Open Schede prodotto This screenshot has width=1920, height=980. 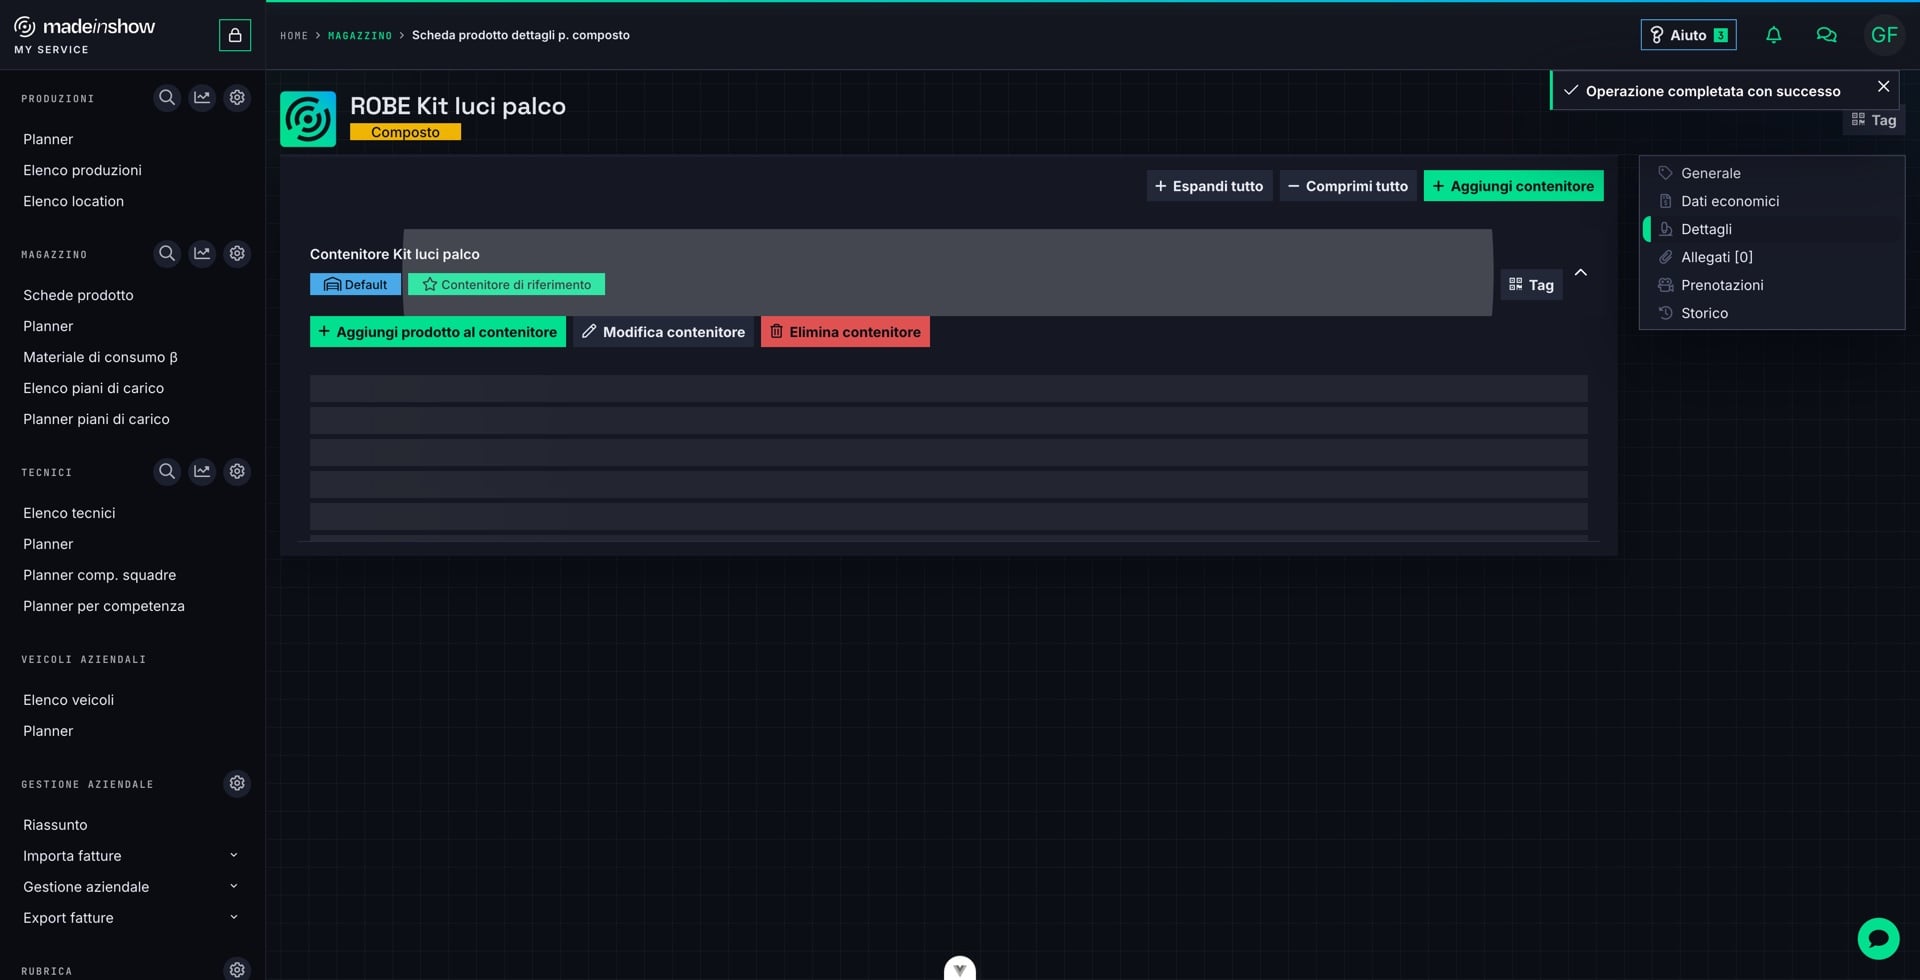pos(78,295)
